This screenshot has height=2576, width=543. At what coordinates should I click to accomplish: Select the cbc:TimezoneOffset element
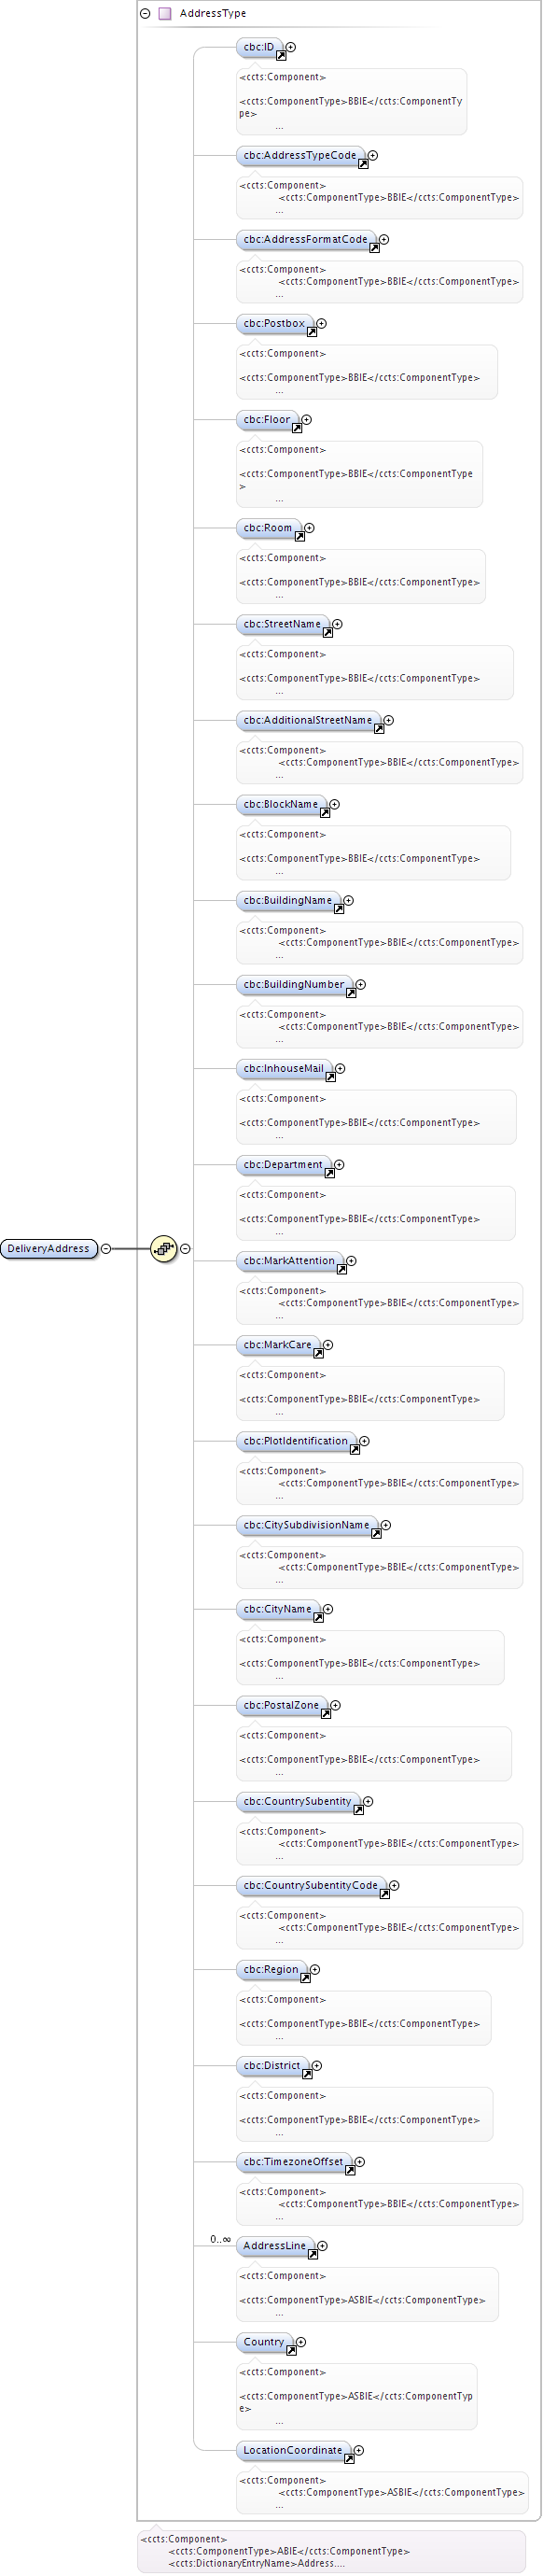point(293,2162)
